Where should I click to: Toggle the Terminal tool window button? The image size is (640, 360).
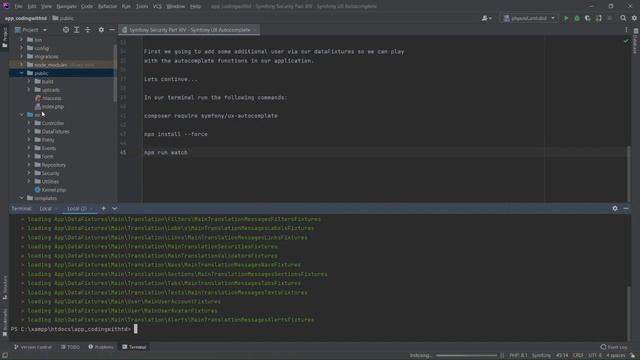click(x=134, y=347)
